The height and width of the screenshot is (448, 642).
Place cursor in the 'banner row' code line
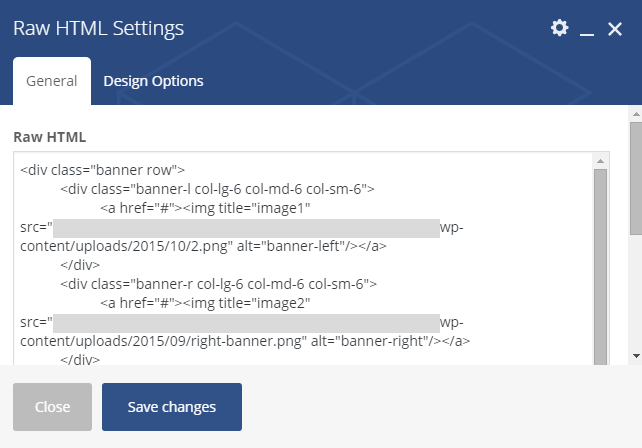[x=102, y=170]
